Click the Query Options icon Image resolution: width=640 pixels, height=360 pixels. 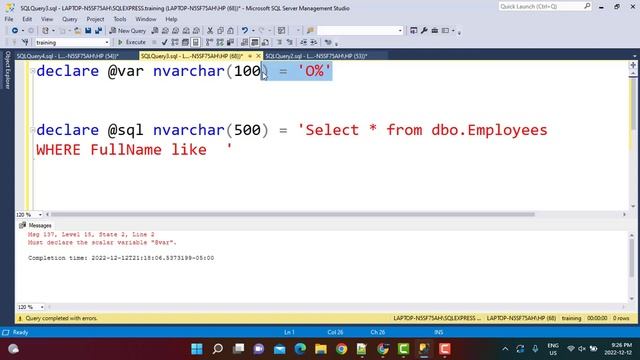coord(185,42)
